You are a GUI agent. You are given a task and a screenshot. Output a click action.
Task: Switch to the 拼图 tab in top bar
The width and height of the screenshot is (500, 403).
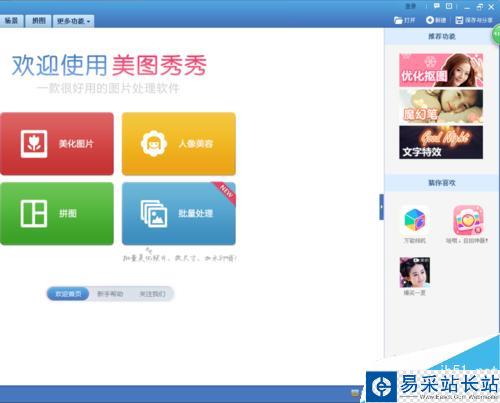[39, 21]
